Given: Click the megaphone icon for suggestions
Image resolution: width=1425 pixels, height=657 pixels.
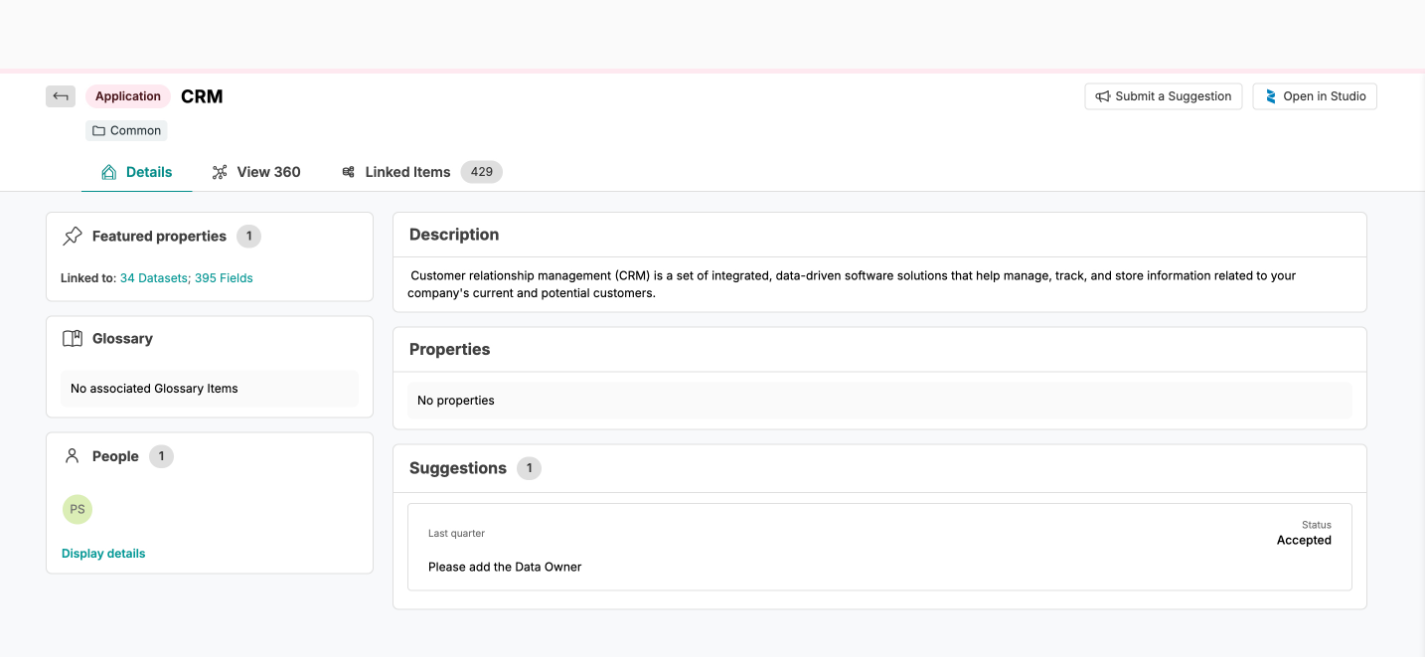Looking at the screenshot, I should (x=1102, y=97).
